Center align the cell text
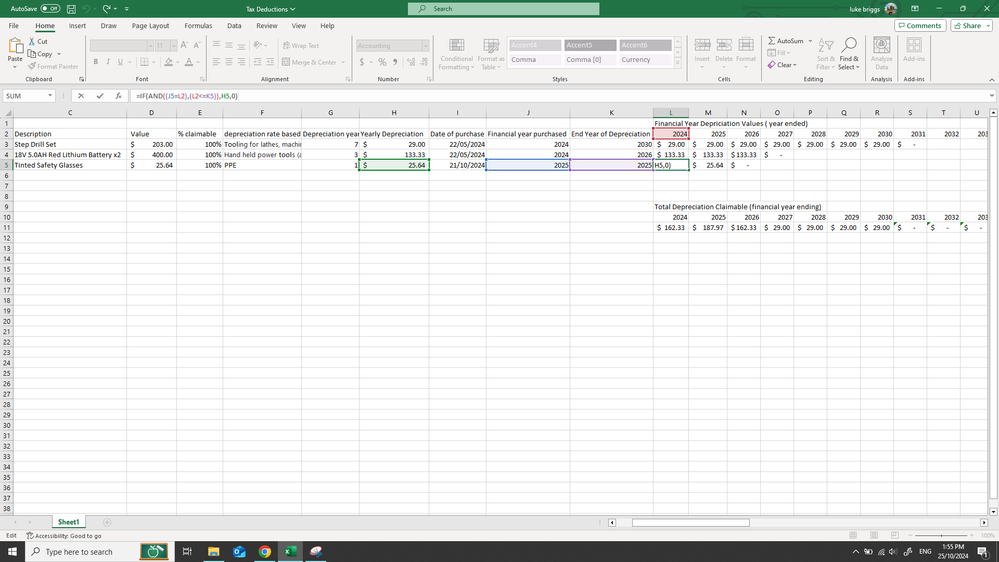 (x=229, y=62)
